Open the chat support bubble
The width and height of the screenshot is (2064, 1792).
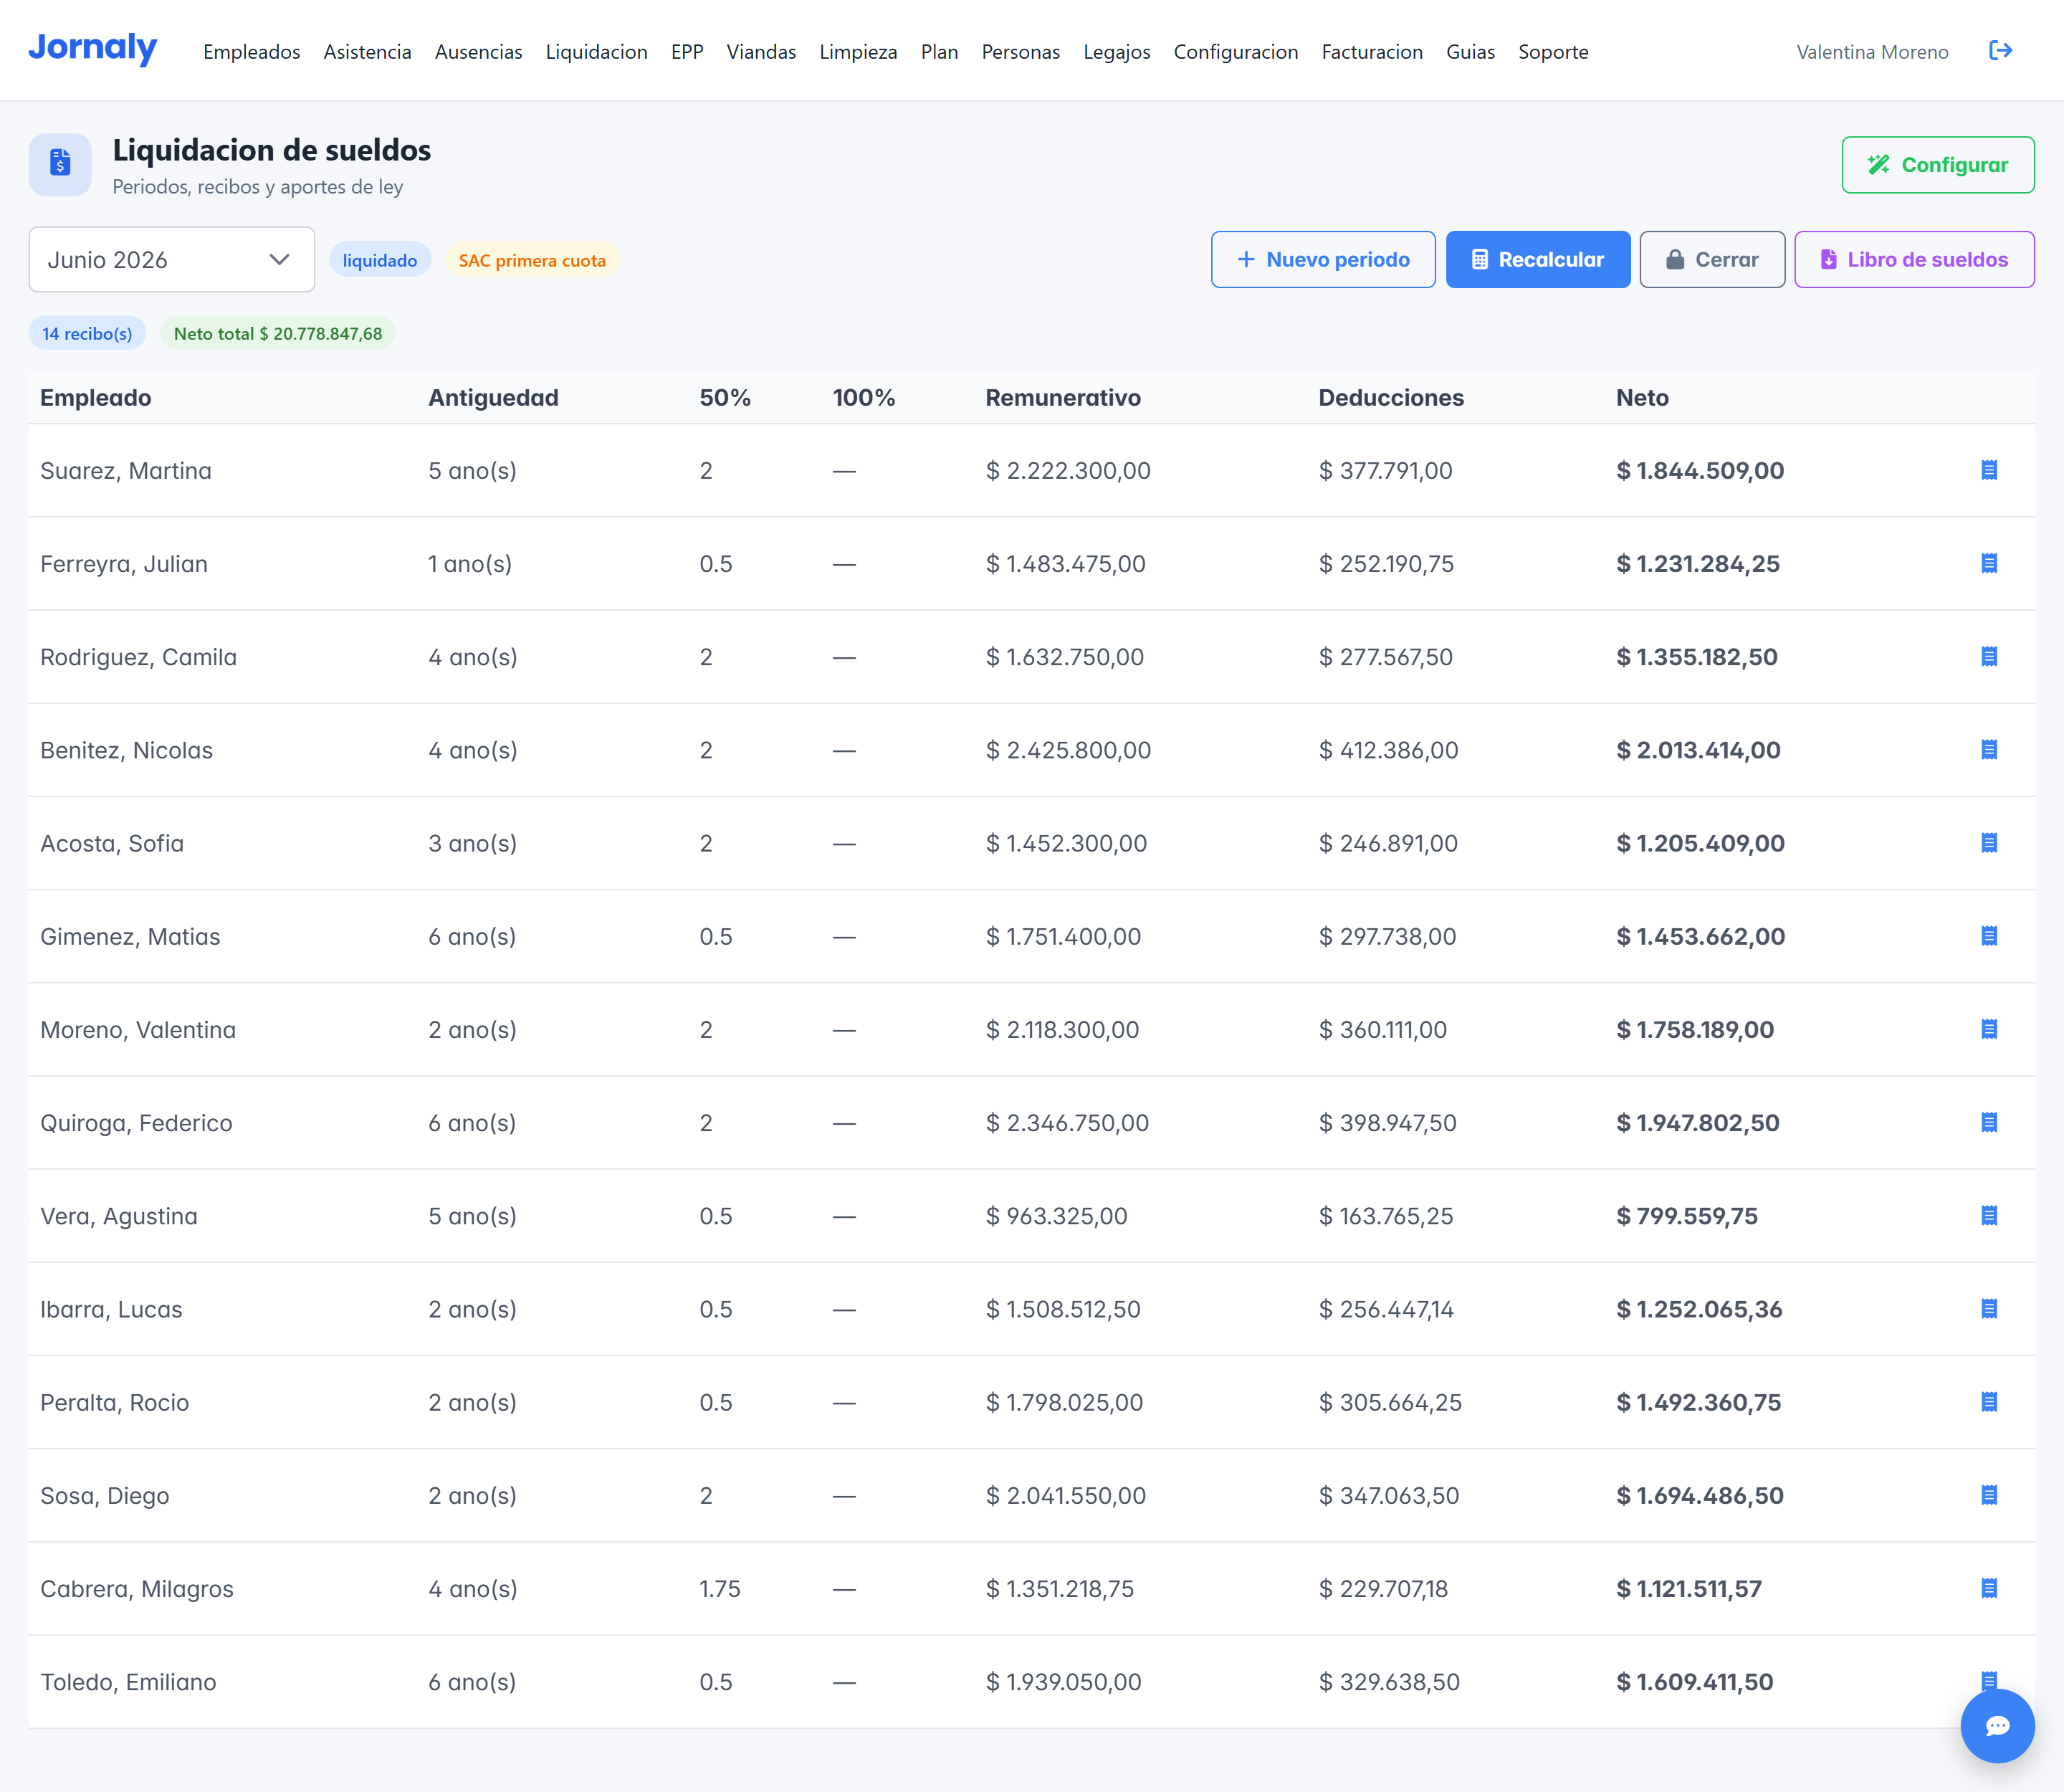click(1997, 1726)
